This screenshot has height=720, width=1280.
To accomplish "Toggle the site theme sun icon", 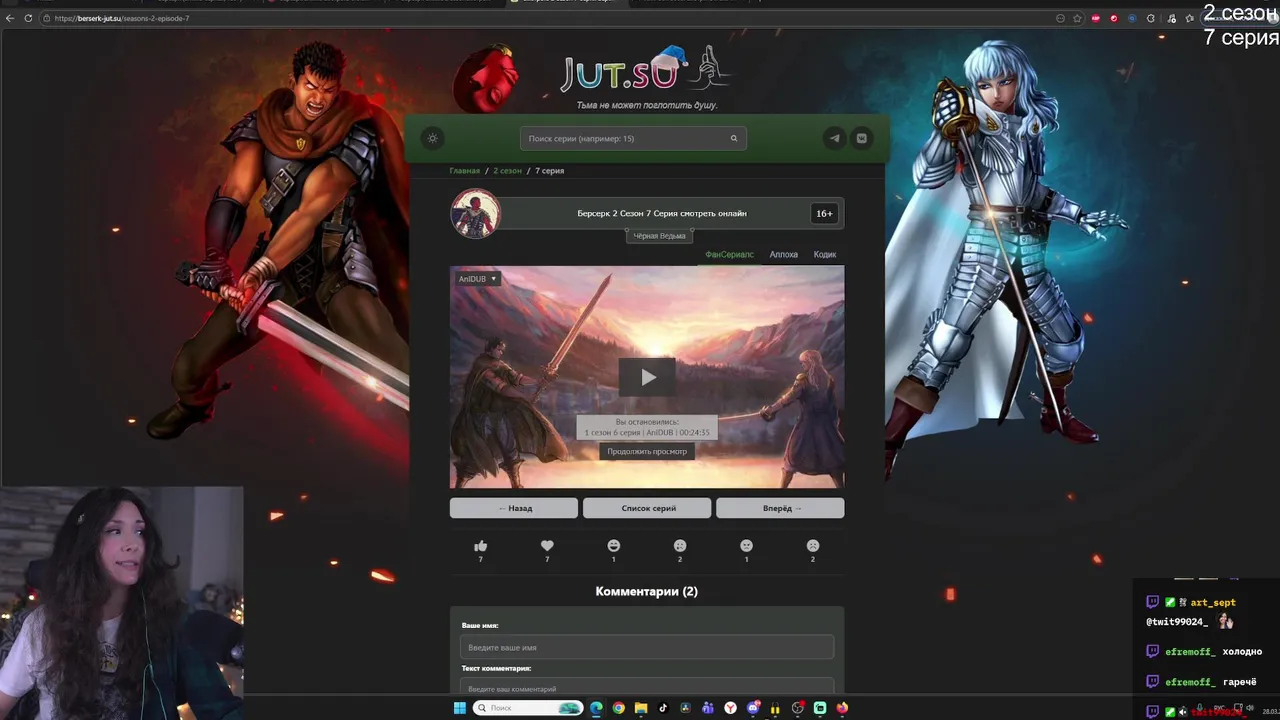I will 432,138.
